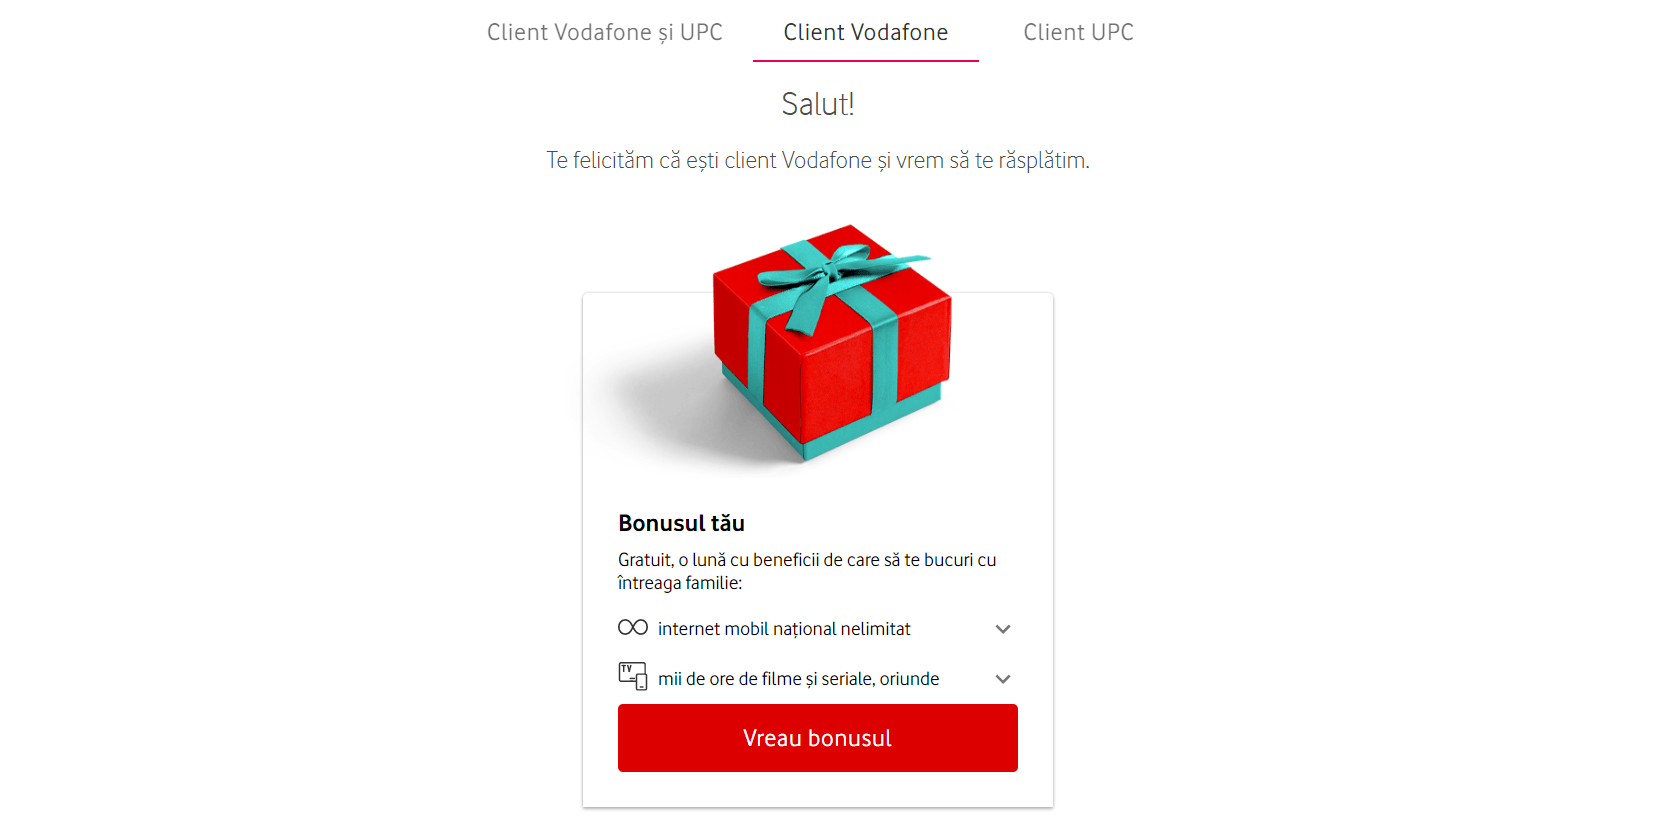Image resolution: width=1657 pixels, height=832 pixels.
Task: Expand the internet mobil național nelimitat details
Action: point(1003,629)
